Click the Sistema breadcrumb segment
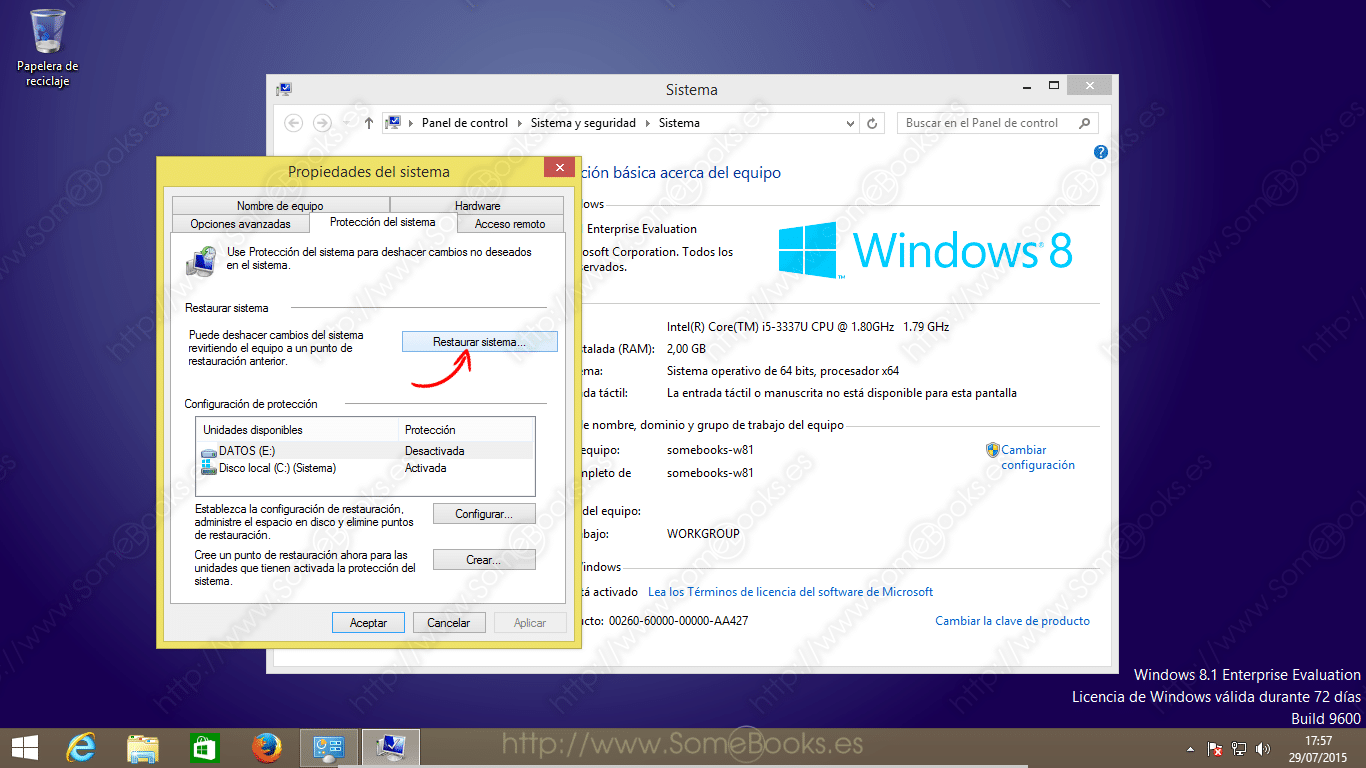 [x=679, y=123]
